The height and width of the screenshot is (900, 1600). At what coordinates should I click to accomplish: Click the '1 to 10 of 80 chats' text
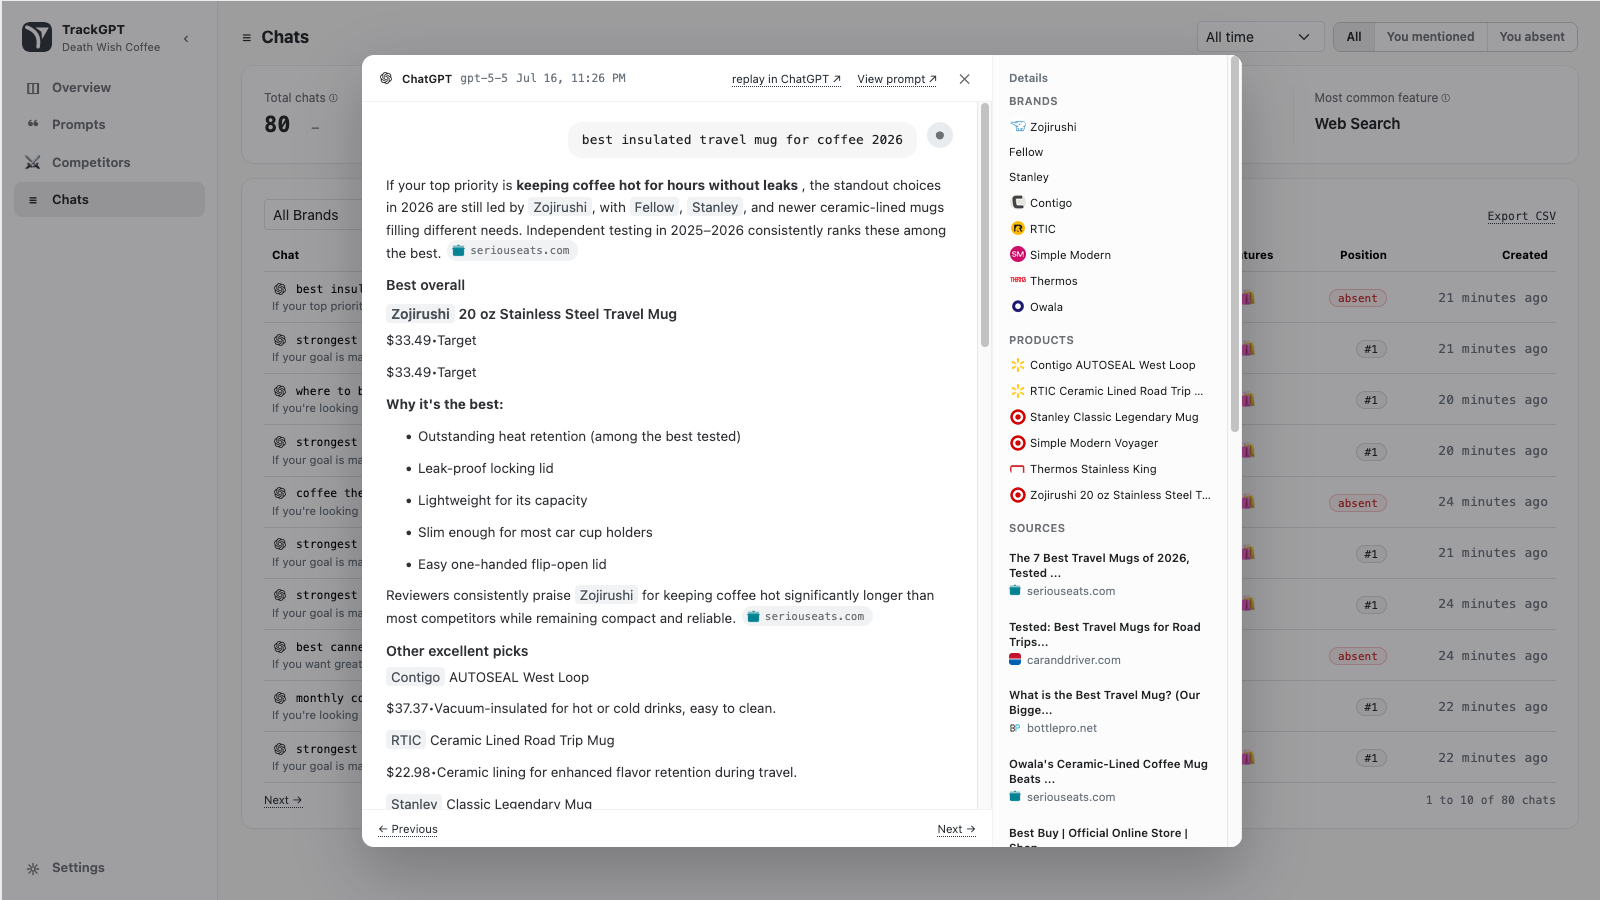click(x=1490, y=800)
